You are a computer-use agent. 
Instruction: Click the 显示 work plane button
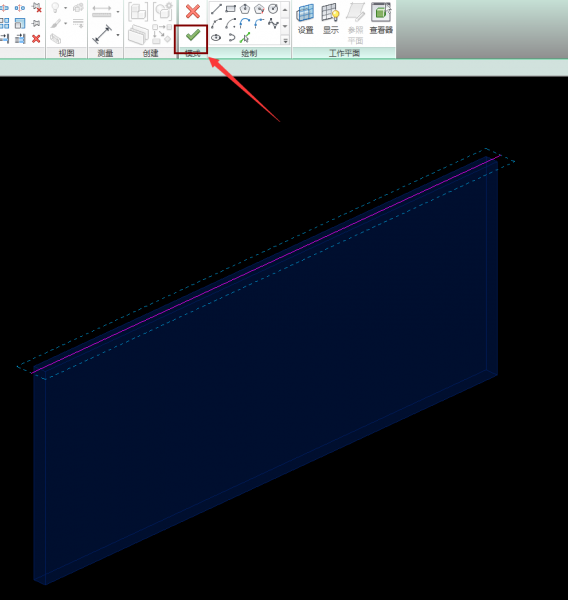tap(331, 18)
